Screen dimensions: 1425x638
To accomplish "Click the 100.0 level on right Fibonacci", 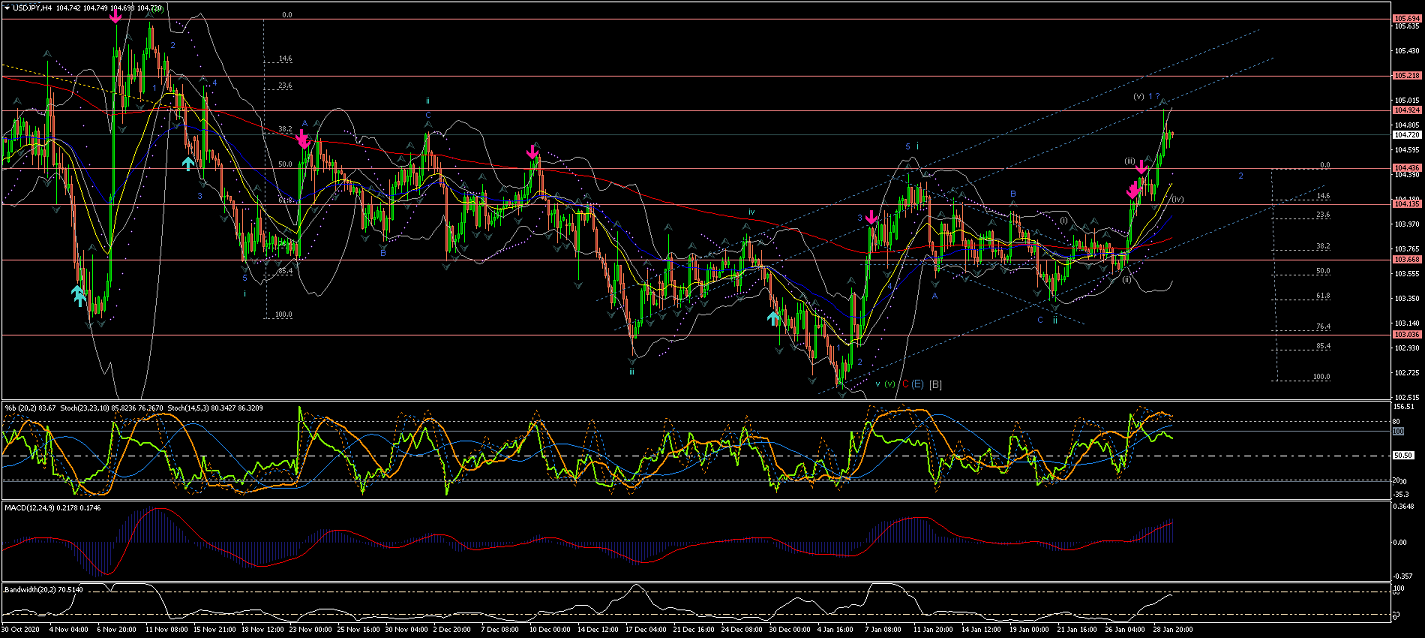I will pyautogui.click(x=1322, y=377).
